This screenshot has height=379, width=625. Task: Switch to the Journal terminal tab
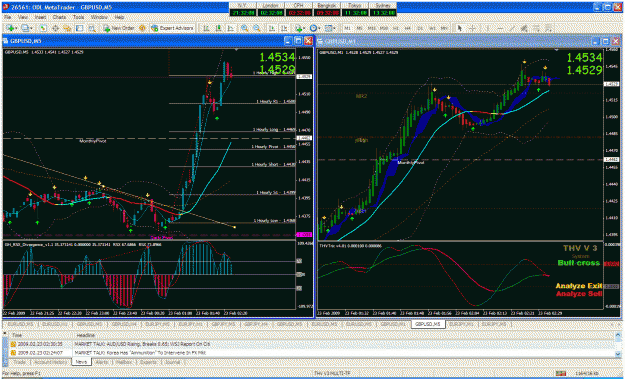tap(172, 362)
